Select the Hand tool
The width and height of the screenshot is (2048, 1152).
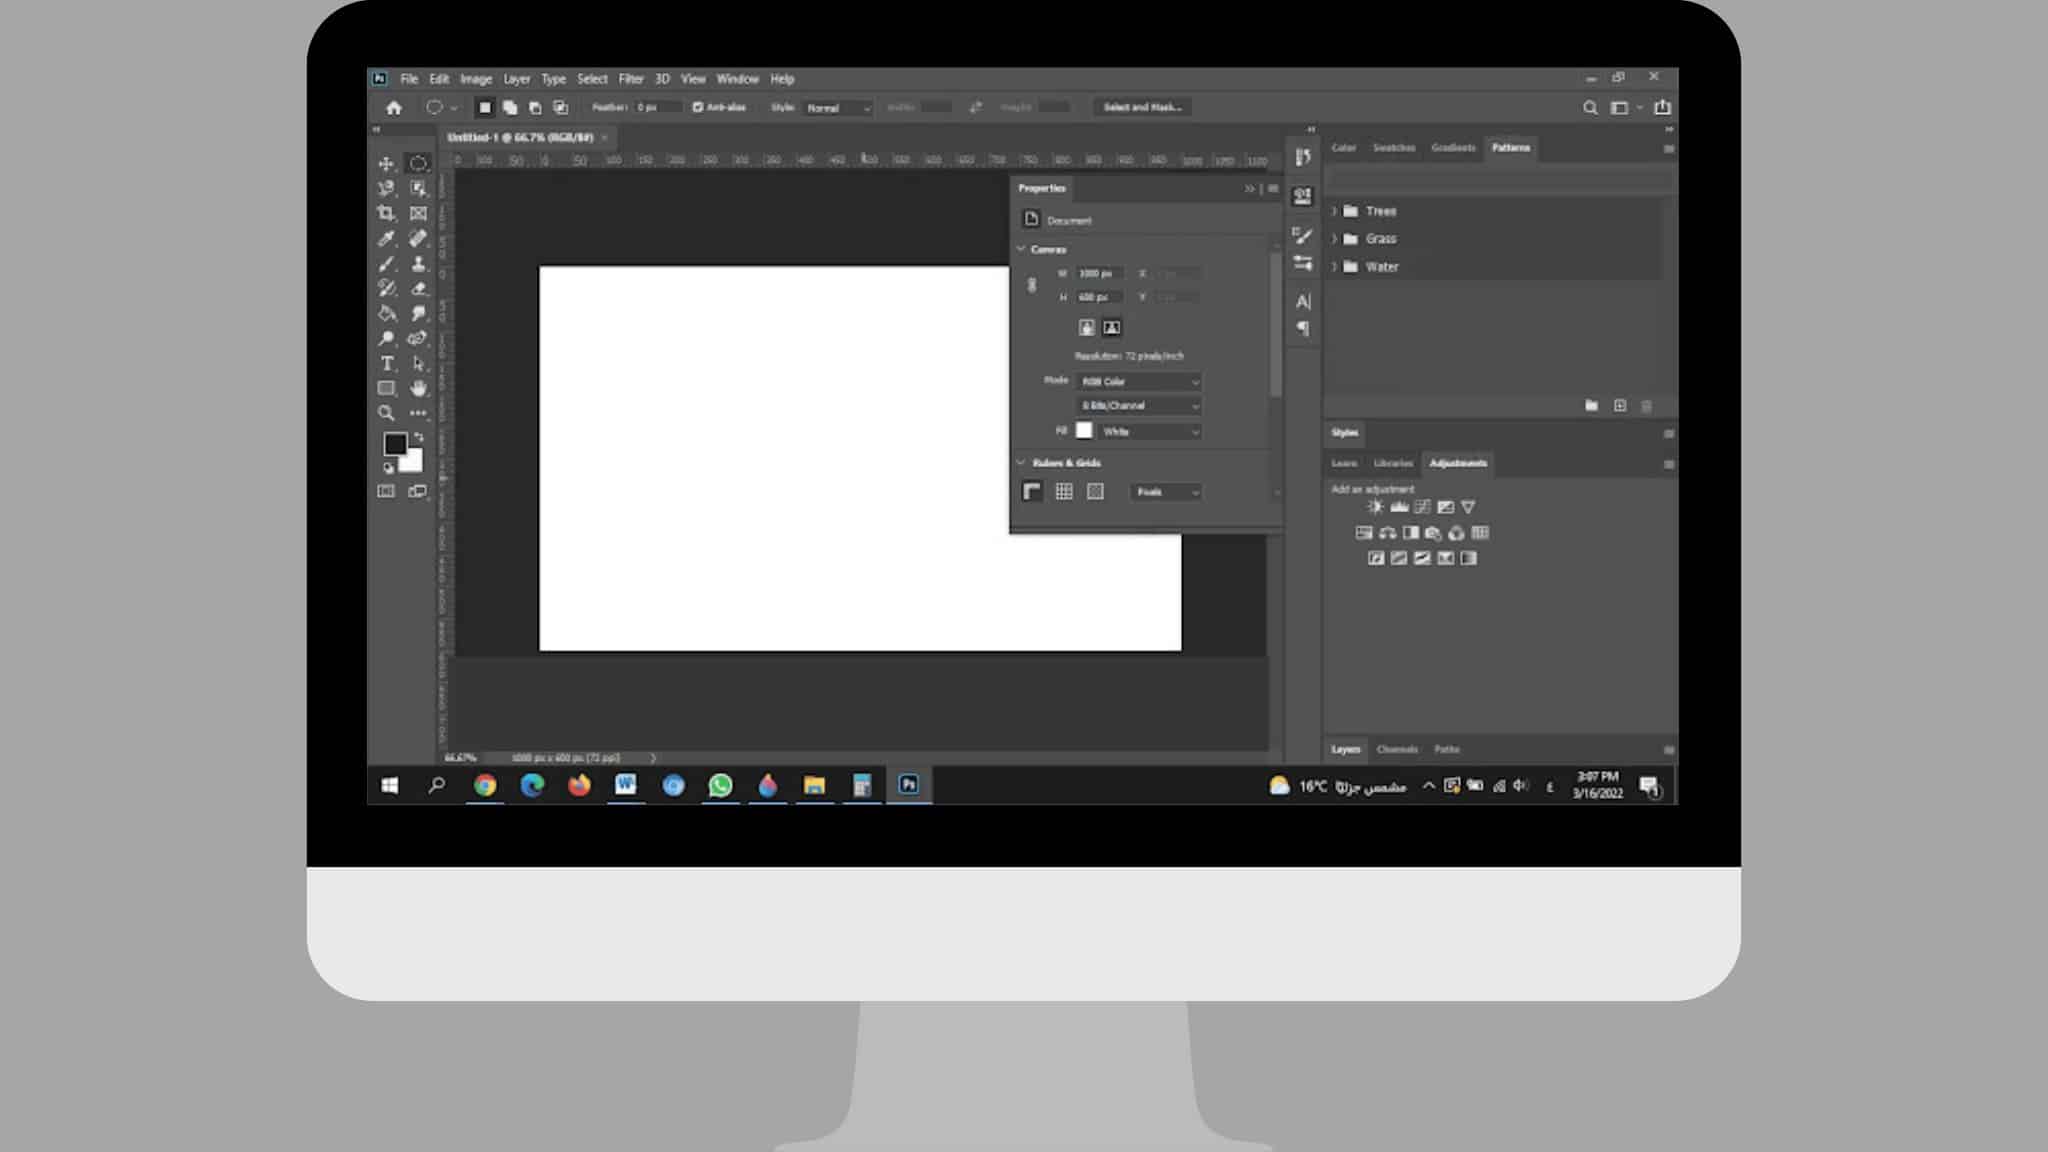pos(418,388)
